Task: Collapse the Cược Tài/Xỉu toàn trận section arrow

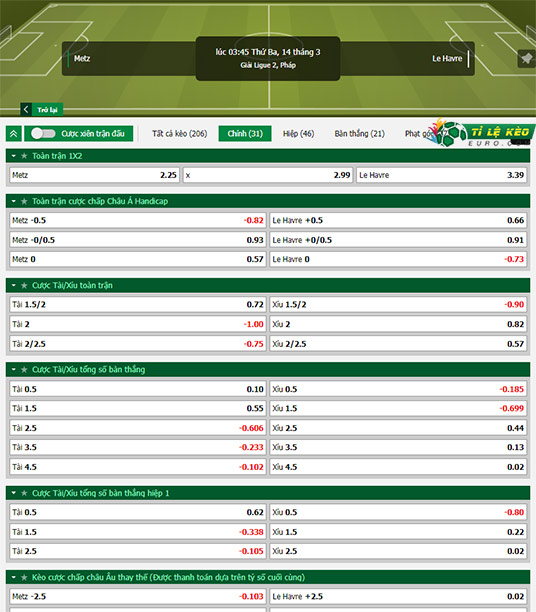Action: (14, 285)
